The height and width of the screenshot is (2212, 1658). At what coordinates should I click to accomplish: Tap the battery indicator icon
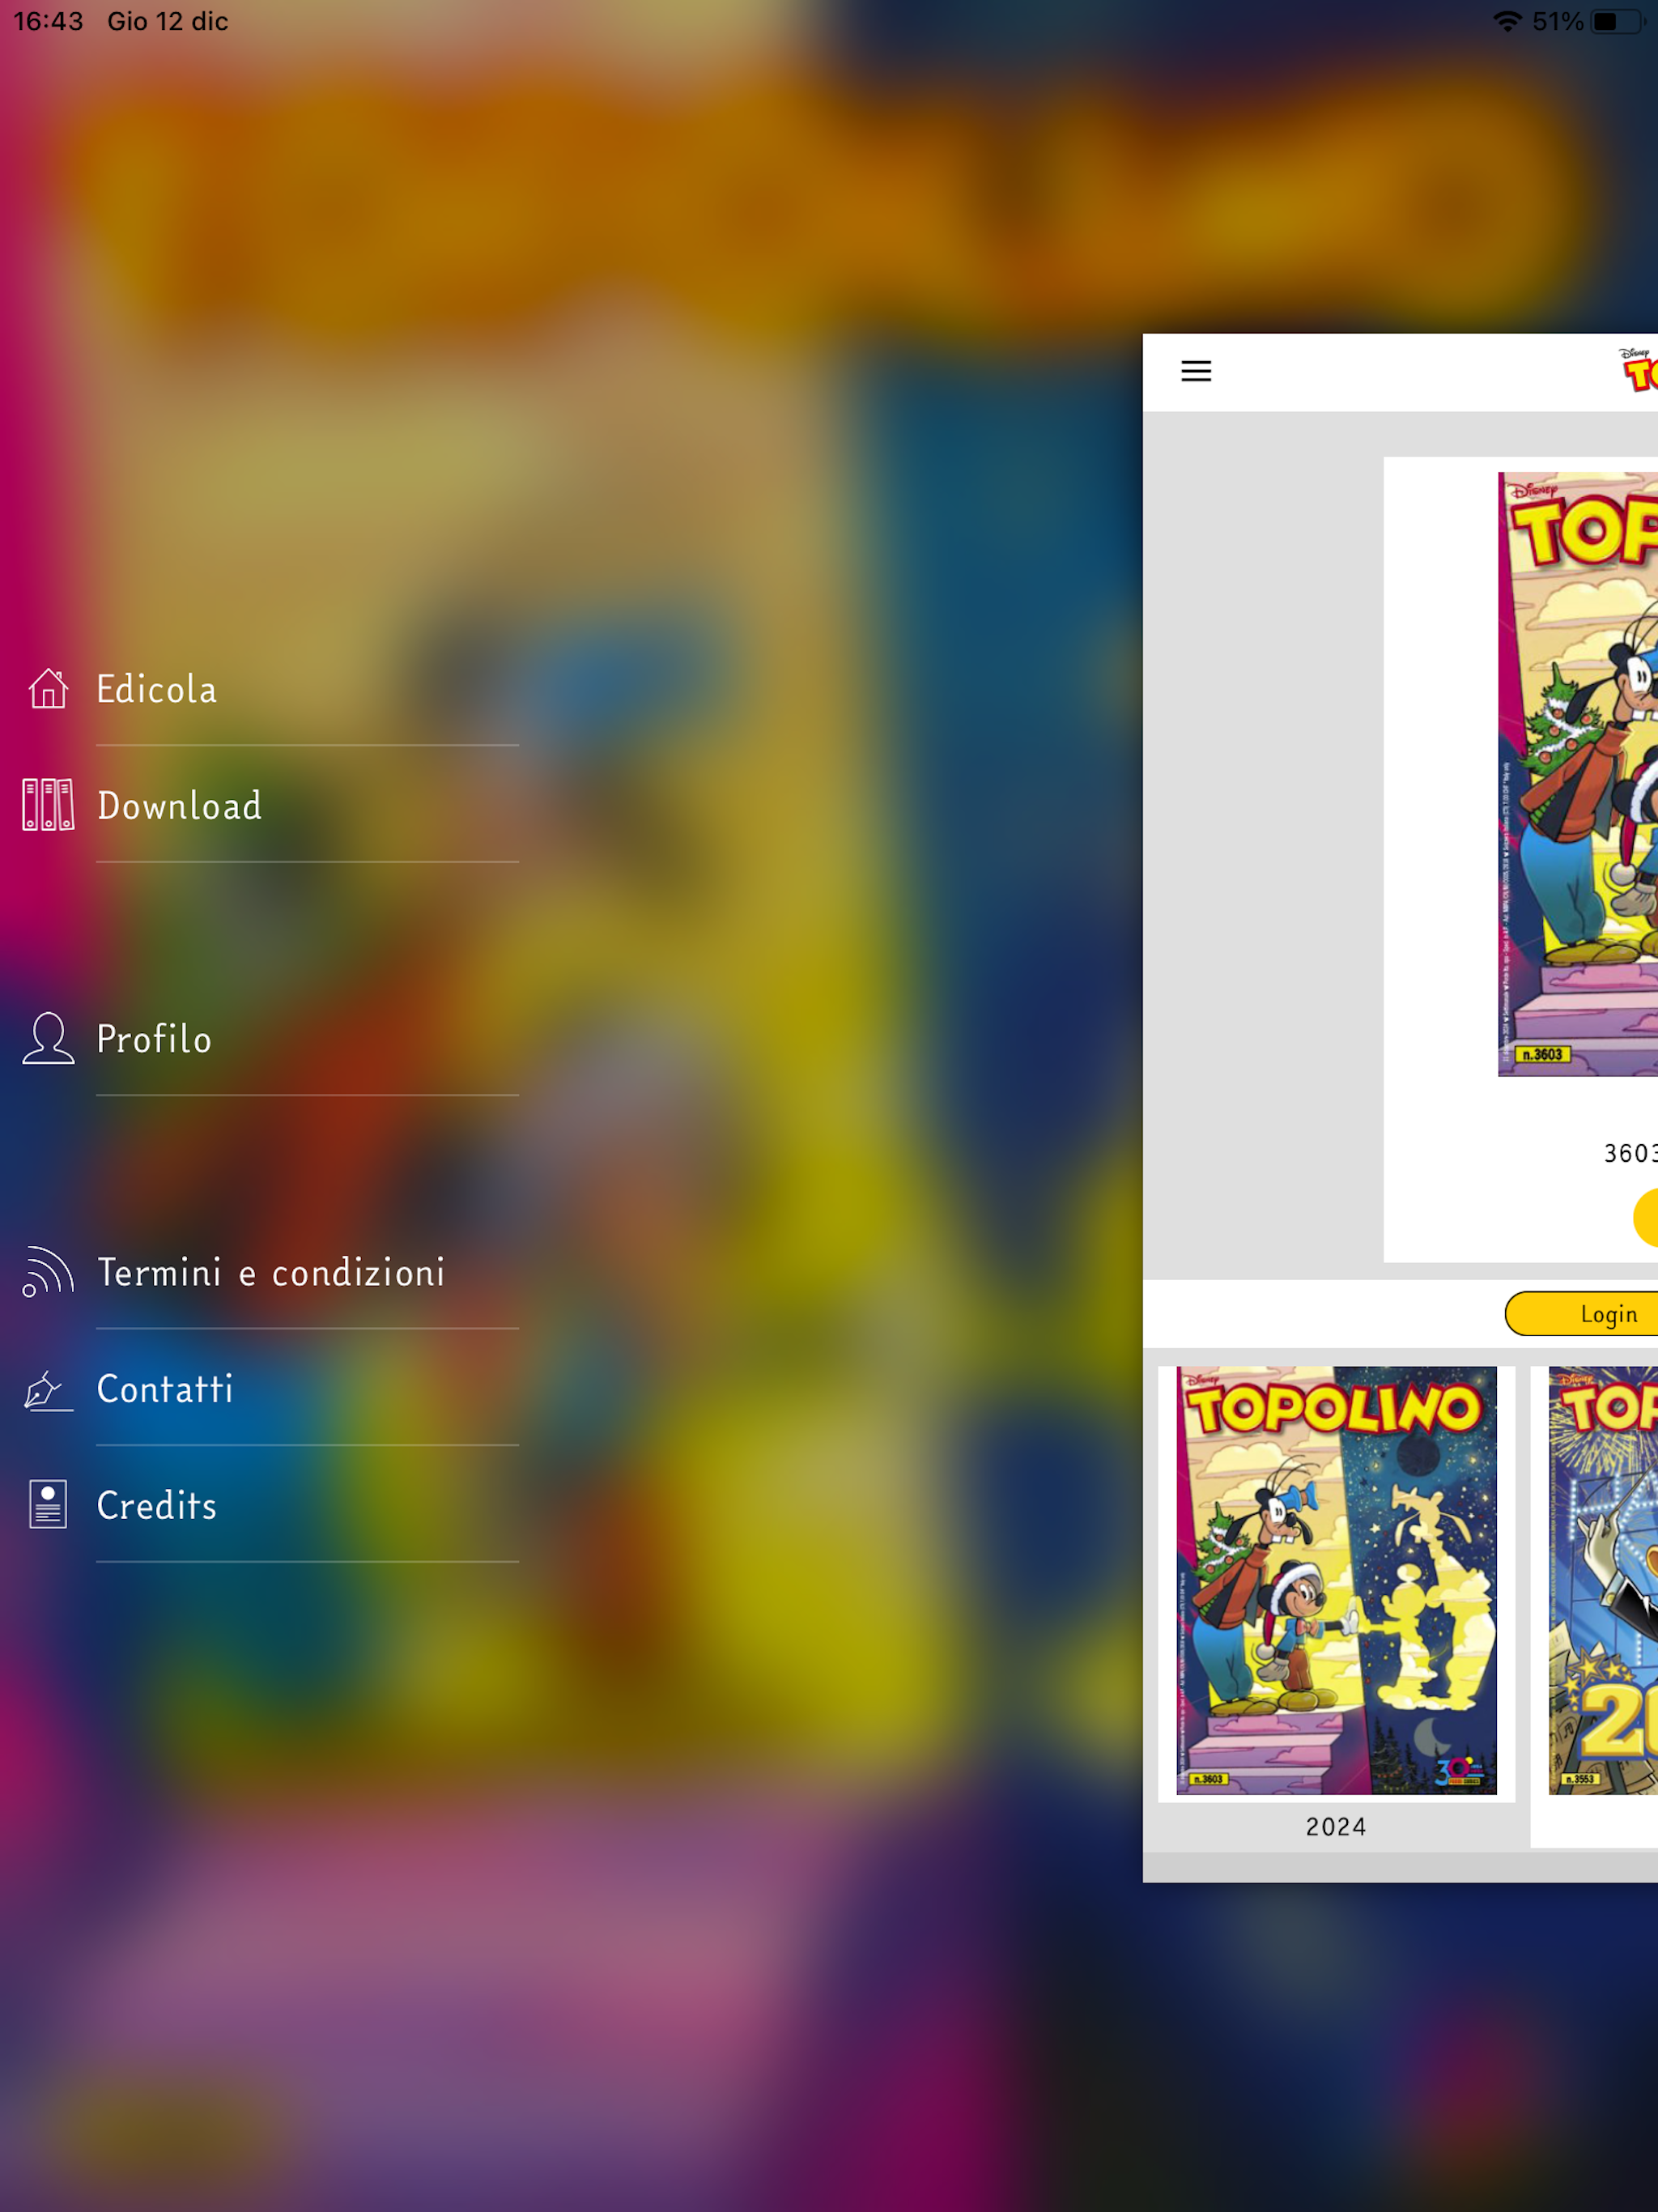point(1618,21)
